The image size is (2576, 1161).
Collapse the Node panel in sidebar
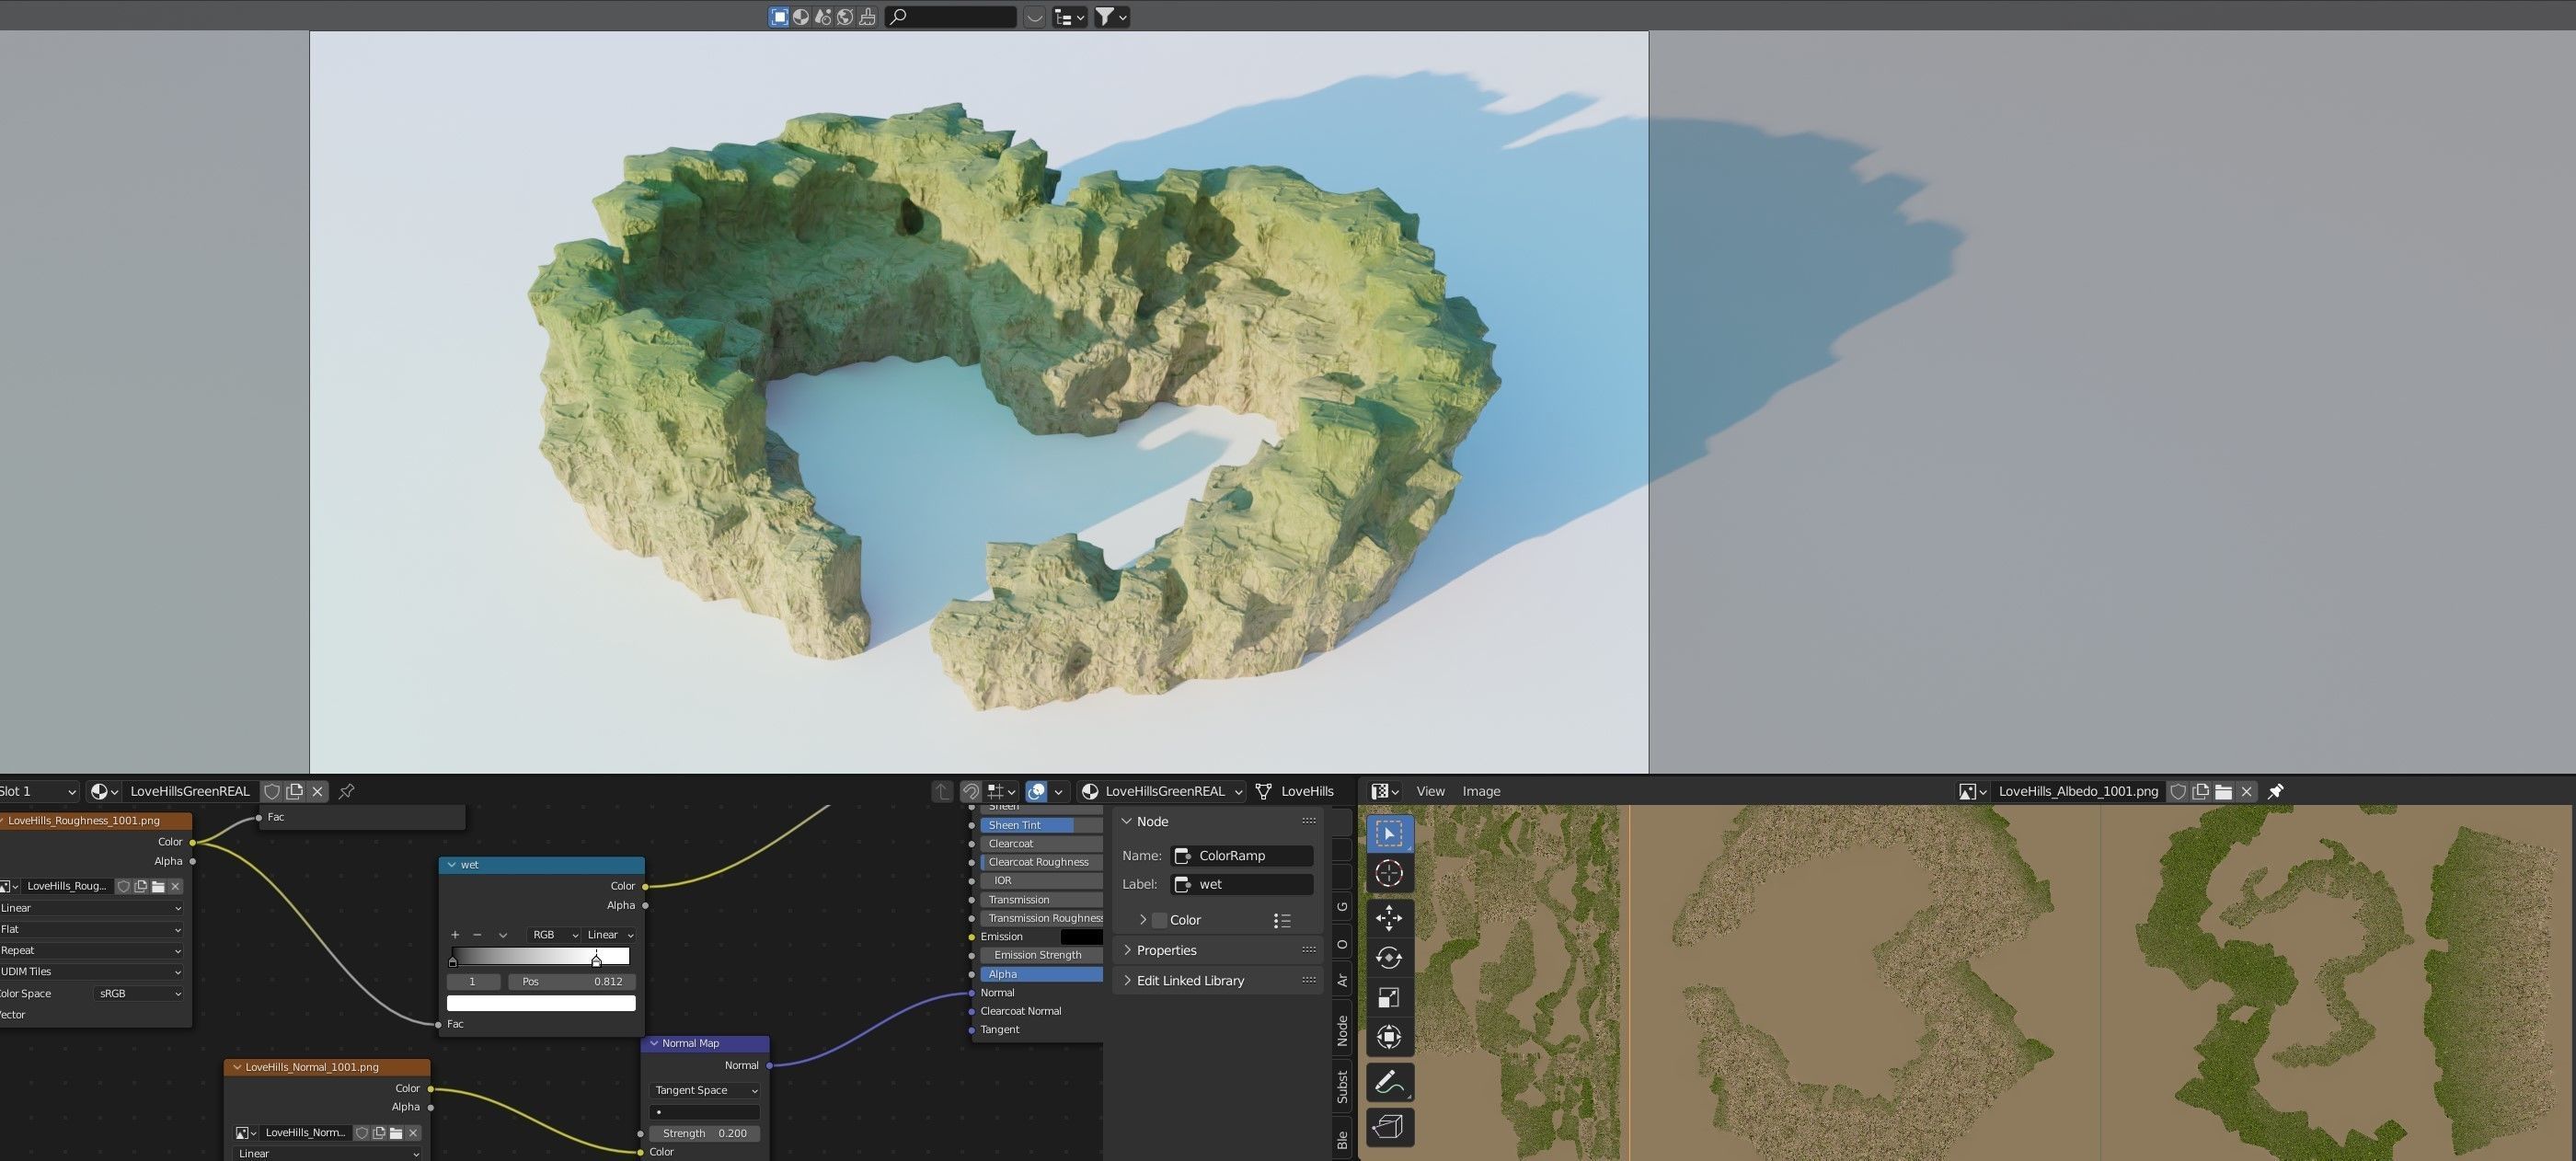(x=1127, y=821)
